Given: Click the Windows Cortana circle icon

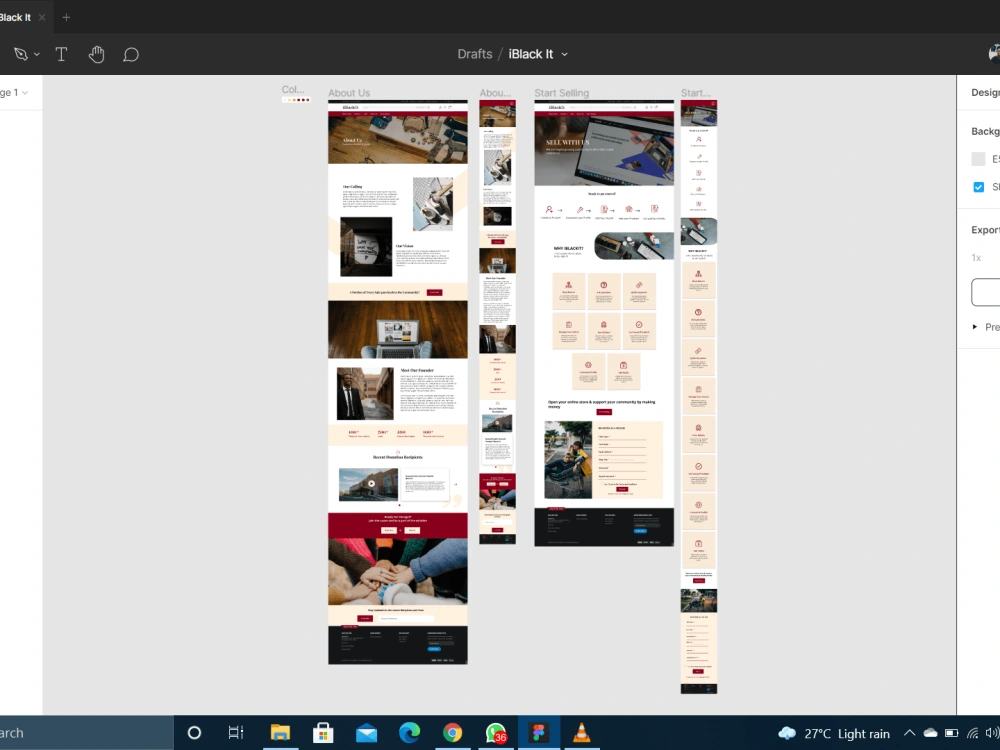Looking at the screenshot, I should 194,733.
